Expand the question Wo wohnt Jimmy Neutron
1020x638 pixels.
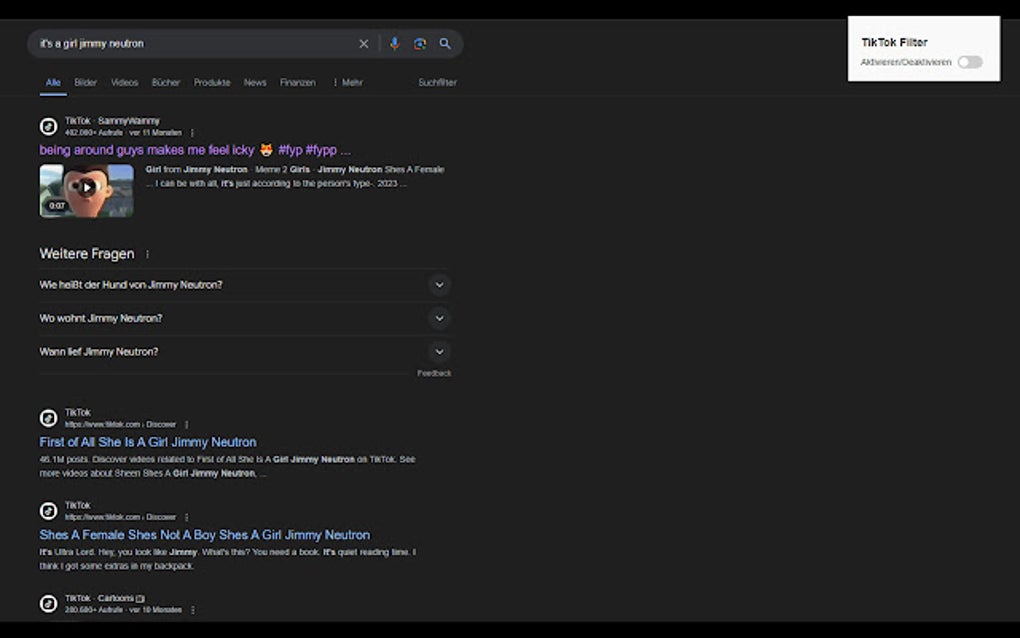pyautogui.click(x=245, y=318)
